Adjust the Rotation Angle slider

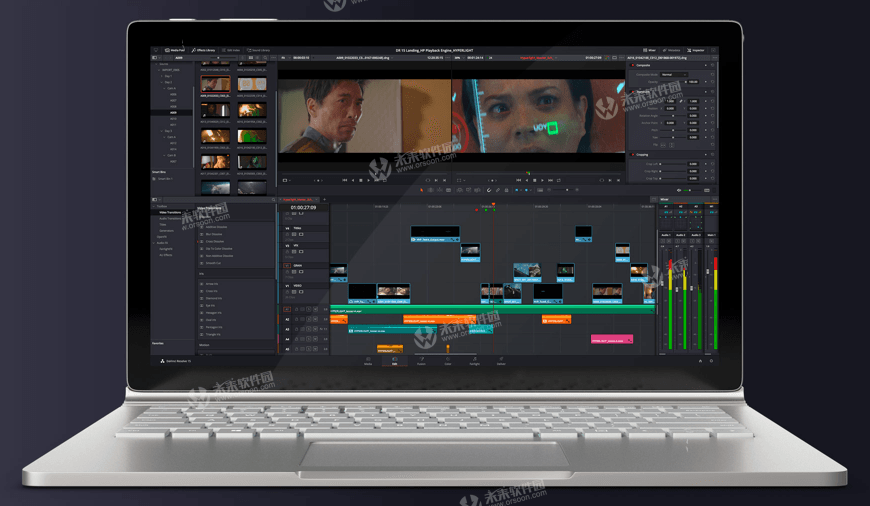pos(672,115)
